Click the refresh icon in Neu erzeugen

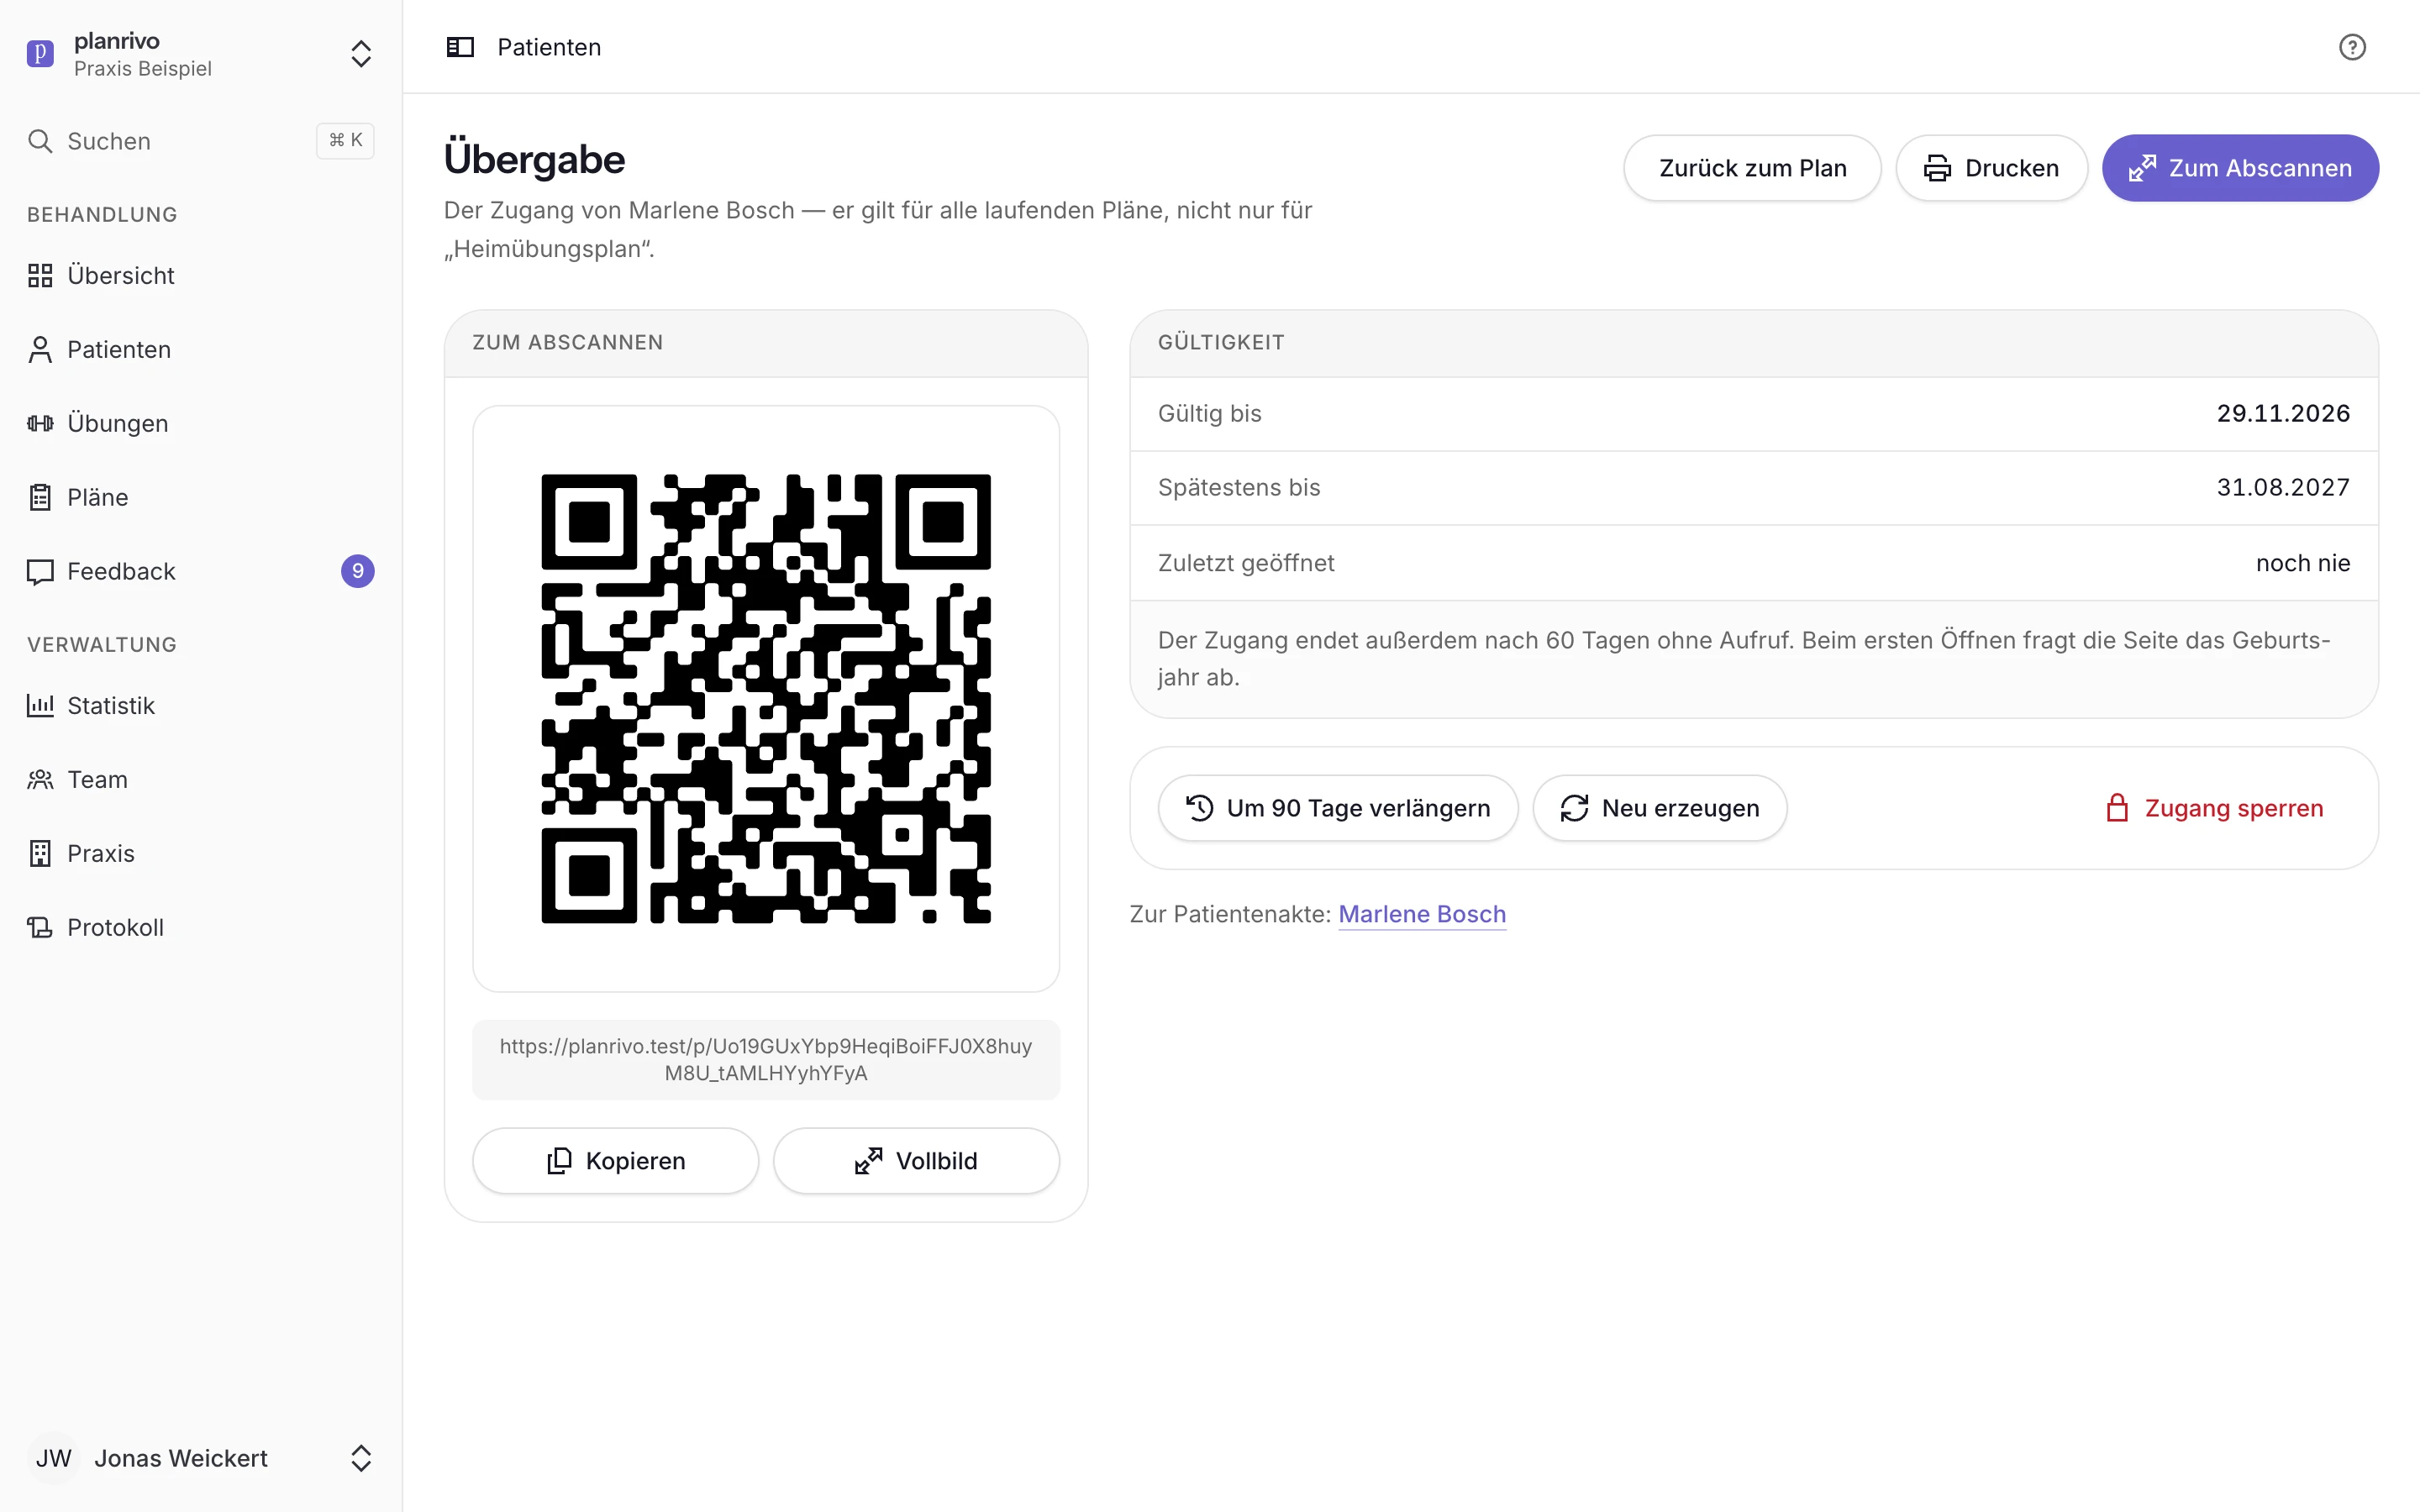click(1574, 808)
